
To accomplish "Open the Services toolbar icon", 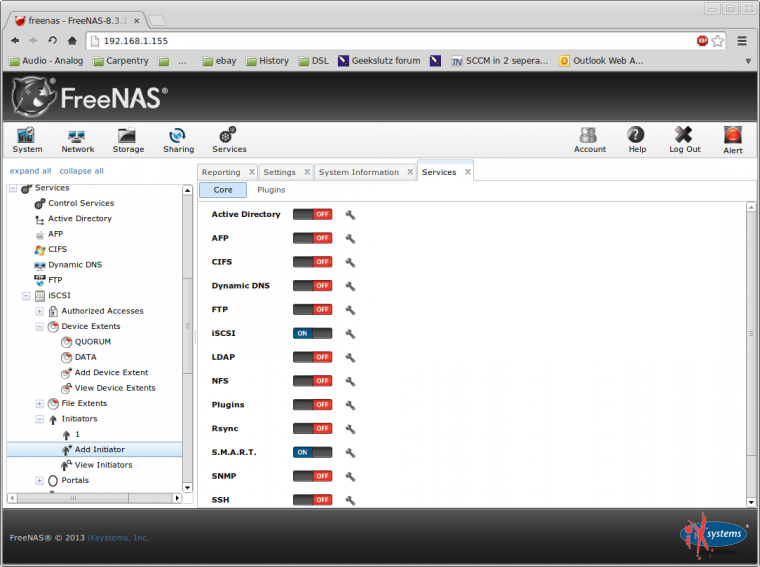I will 229,140.
